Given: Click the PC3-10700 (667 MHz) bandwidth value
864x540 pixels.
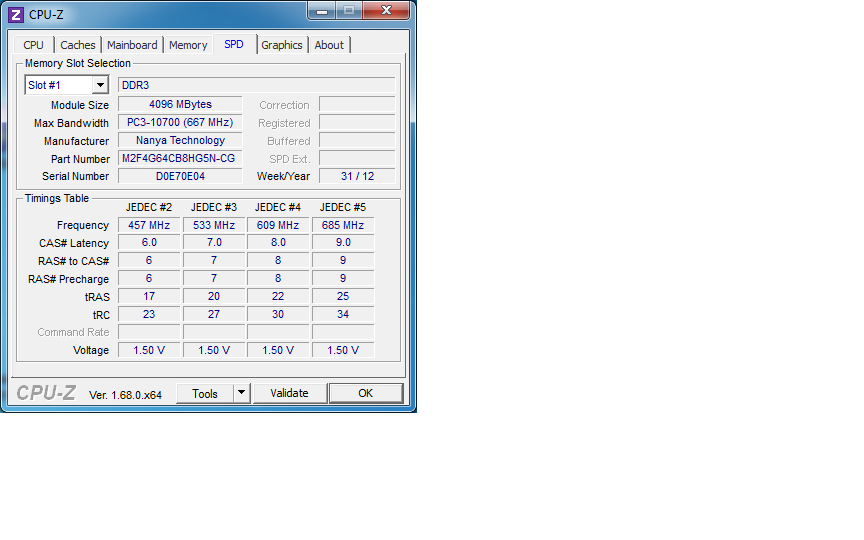Looking at the screenshot, I should pos(180,122).
